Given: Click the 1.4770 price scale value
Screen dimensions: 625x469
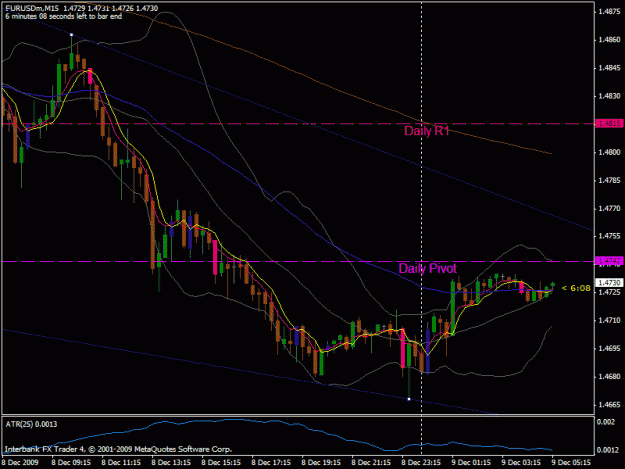Looking at the screenshot, I should (609, 208).
